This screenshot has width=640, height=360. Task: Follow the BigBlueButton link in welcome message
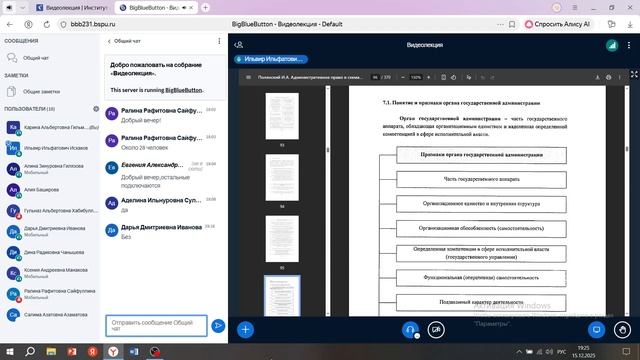184,90
